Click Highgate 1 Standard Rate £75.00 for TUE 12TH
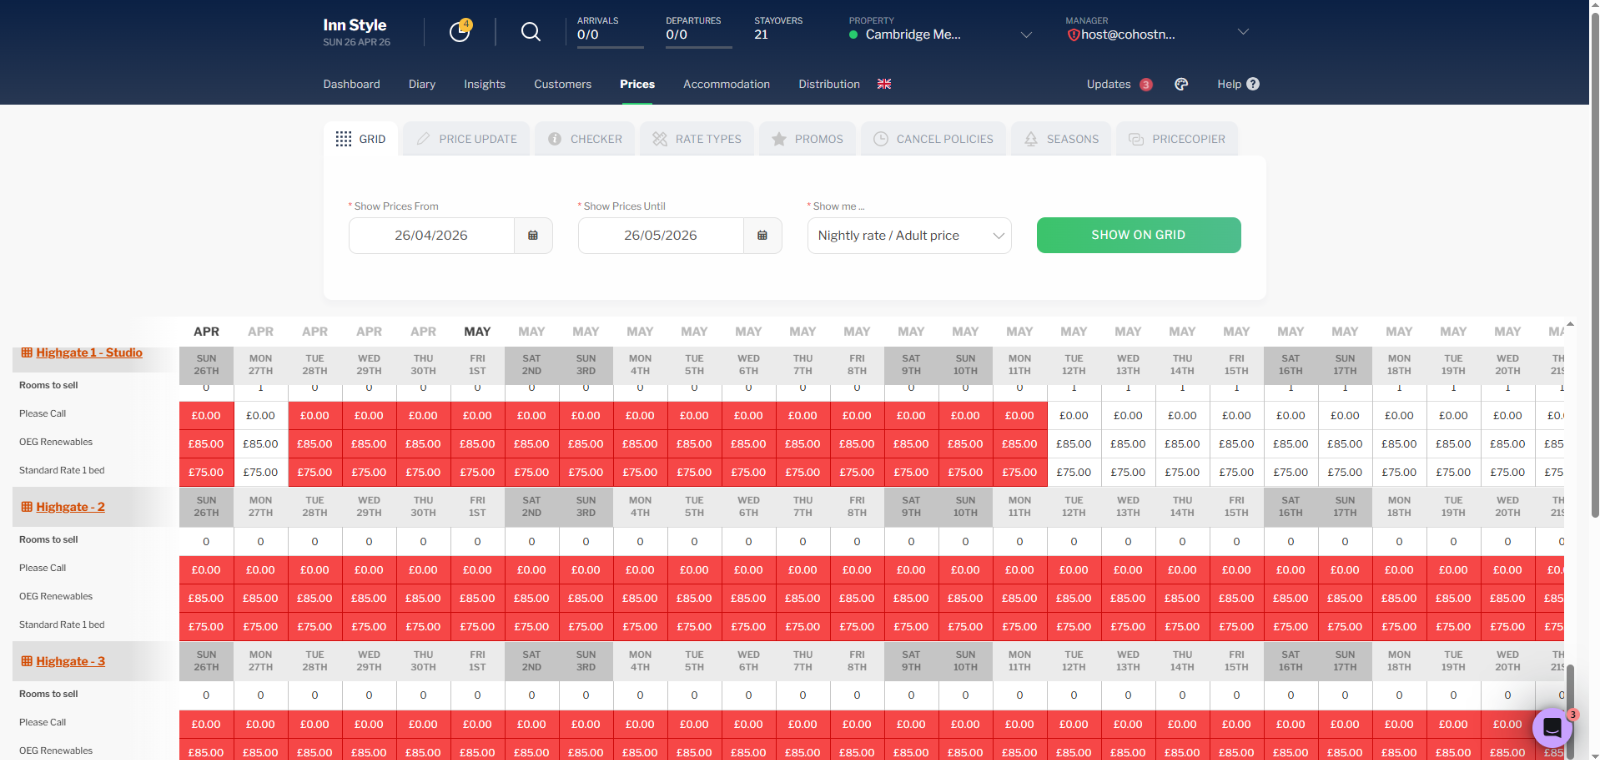 tap(1074, 472)
